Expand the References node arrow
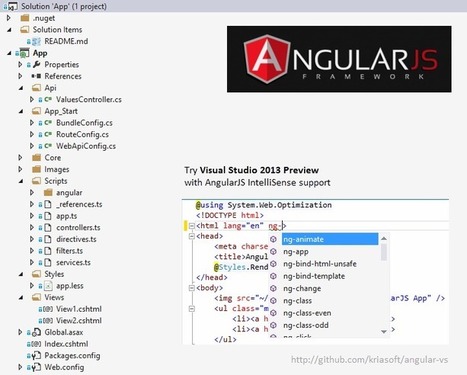The image size is (467, 375). click(x=20, y=76)
